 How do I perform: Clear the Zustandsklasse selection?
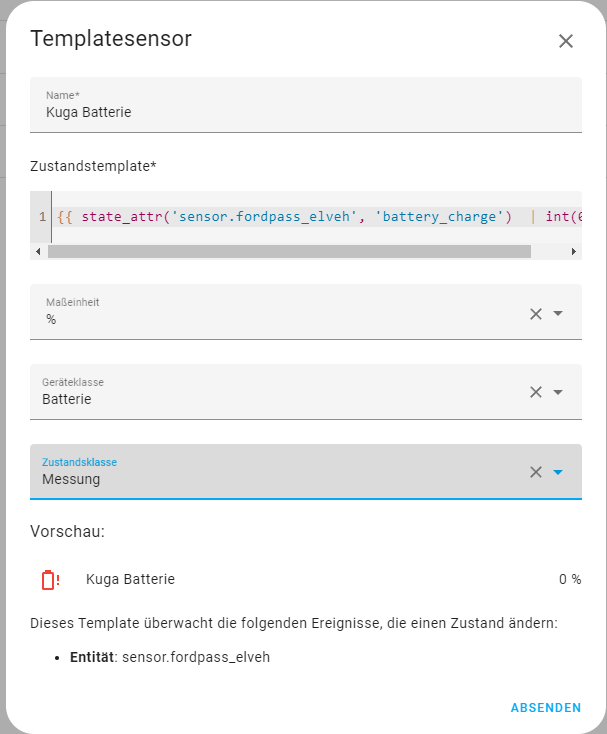coord(536,472)
